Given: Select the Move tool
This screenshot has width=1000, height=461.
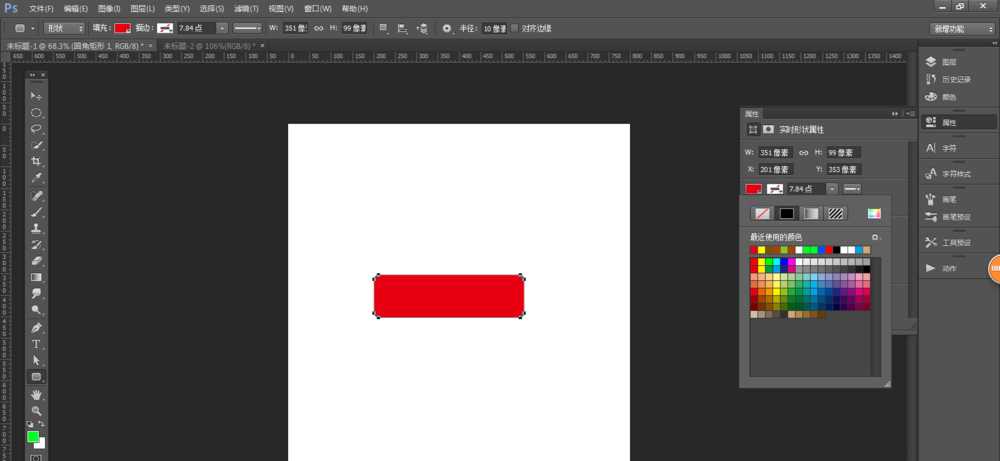Looking at the screenshot, I should coord(36,96).
